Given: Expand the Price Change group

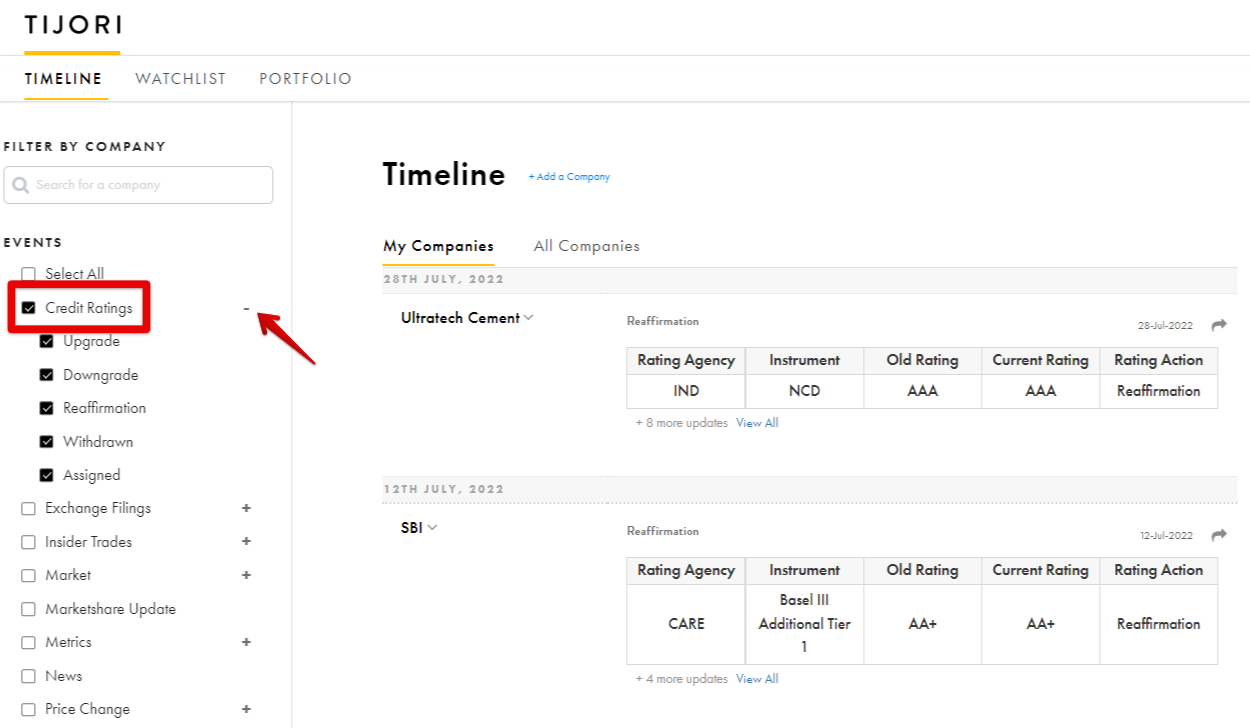Looking at the screenshot, I should [246, 709].
